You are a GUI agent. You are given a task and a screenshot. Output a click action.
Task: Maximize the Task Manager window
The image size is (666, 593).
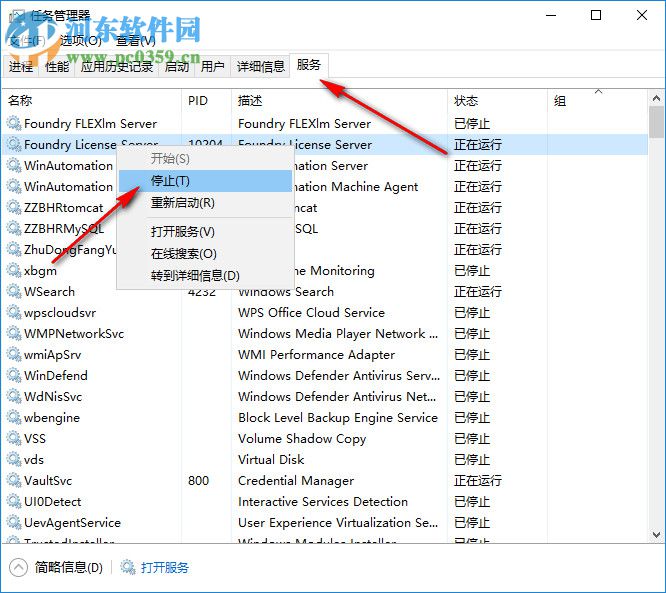[596, 15]
